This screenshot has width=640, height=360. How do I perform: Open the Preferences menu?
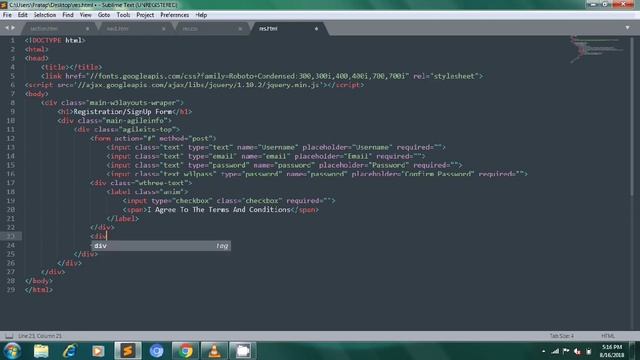174,15
